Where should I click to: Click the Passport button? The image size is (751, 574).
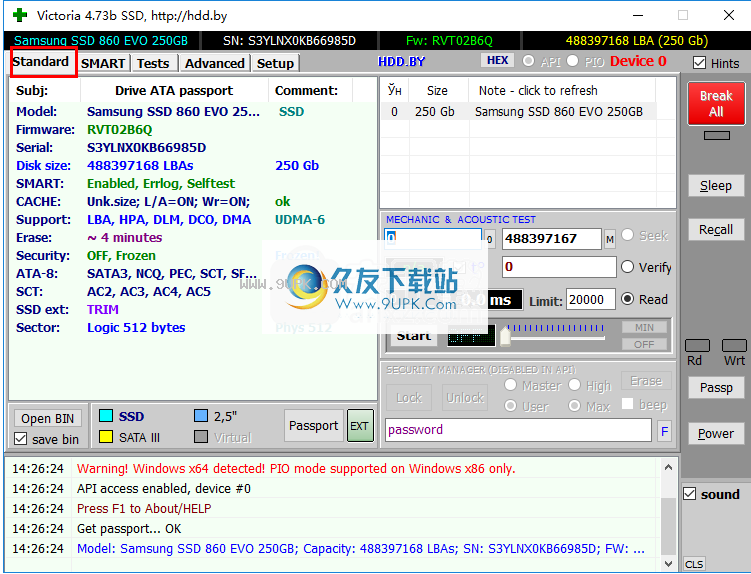[314, 425]
